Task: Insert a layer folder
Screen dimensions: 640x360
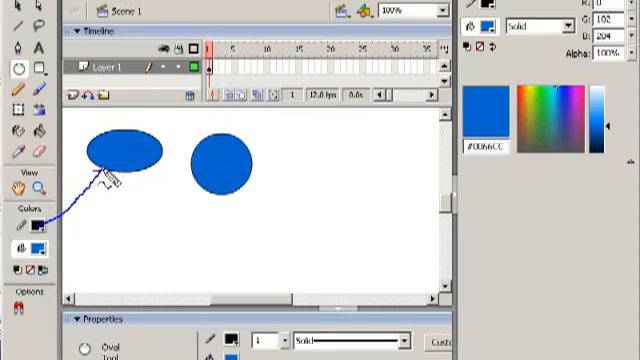Action: (x=104, y=96)
